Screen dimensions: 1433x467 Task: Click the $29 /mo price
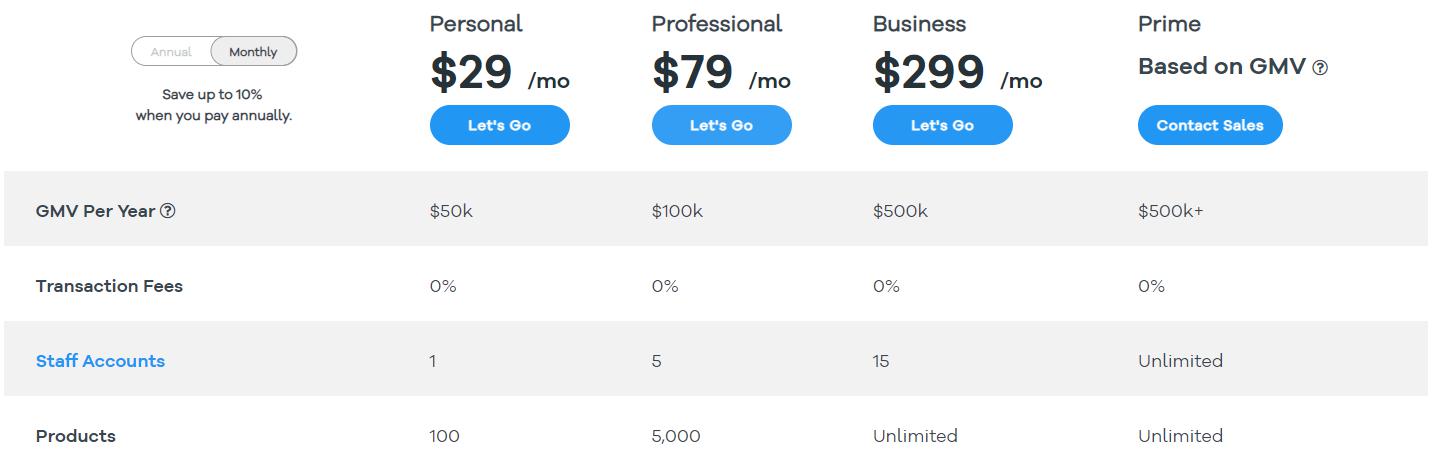click(x=500, y=73)
